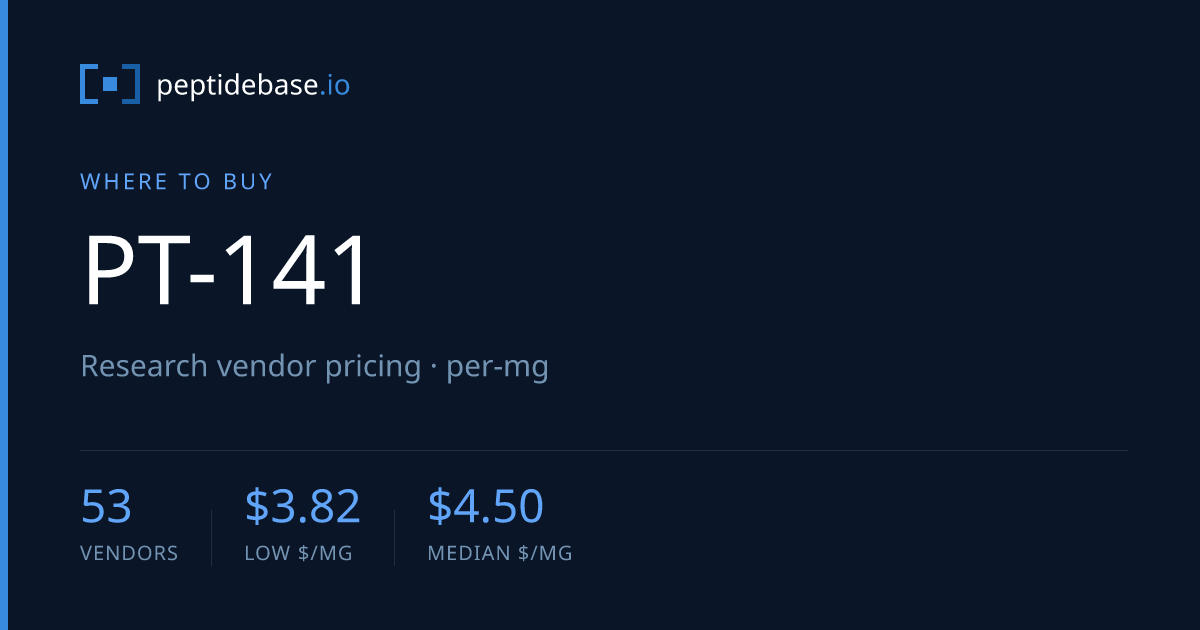The image size is (1200, 630).
Task: Open the peptidebase.io site name link
Action: click(x=253, y=85)
